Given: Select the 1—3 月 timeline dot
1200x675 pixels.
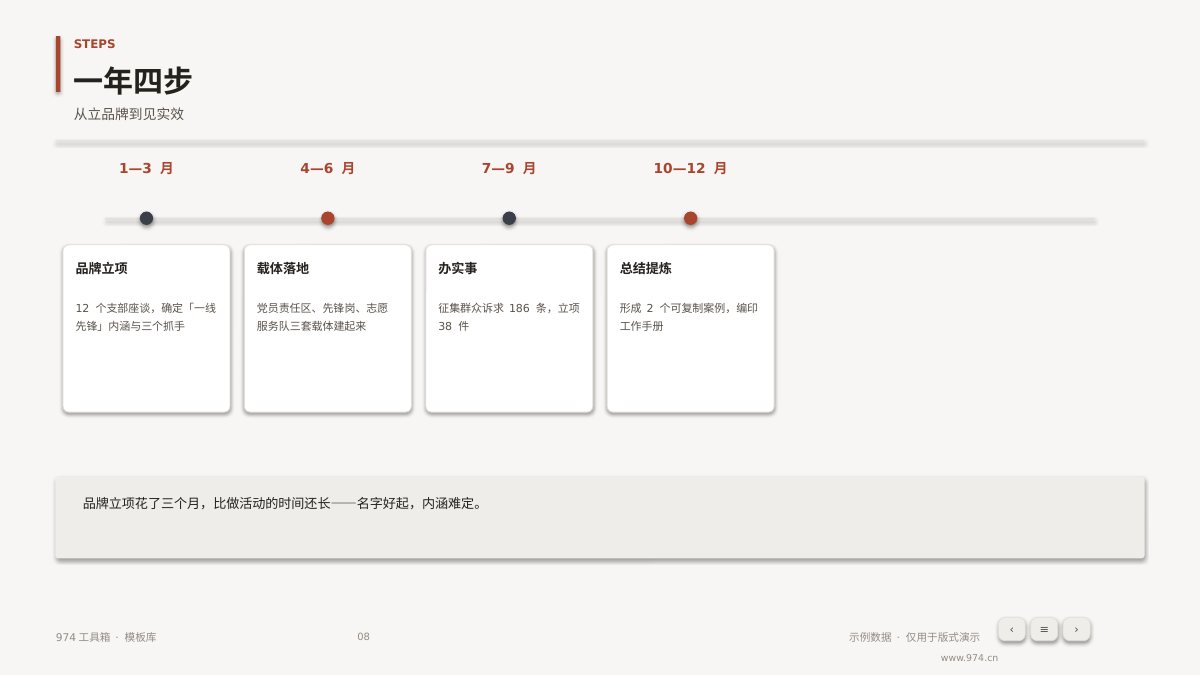Looking at the screenshot, I should tap(146, 218).
